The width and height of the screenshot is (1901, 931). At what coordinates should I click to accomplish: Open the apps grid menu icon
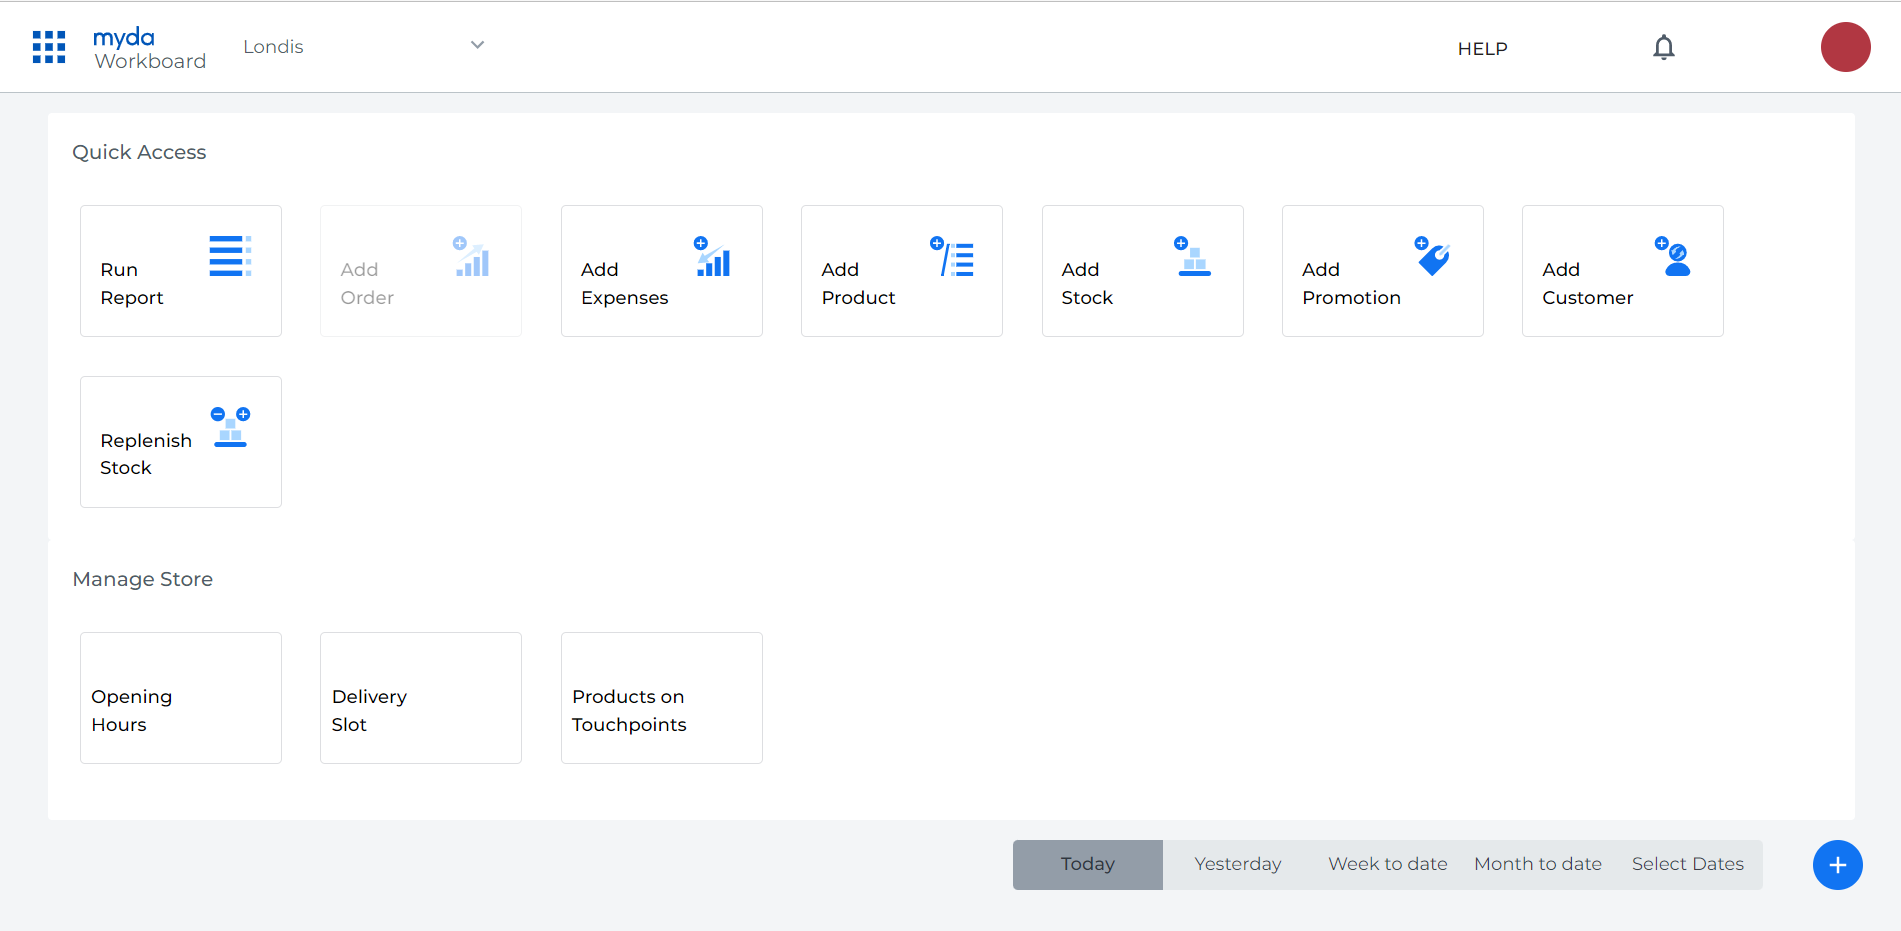pos(49,47)
